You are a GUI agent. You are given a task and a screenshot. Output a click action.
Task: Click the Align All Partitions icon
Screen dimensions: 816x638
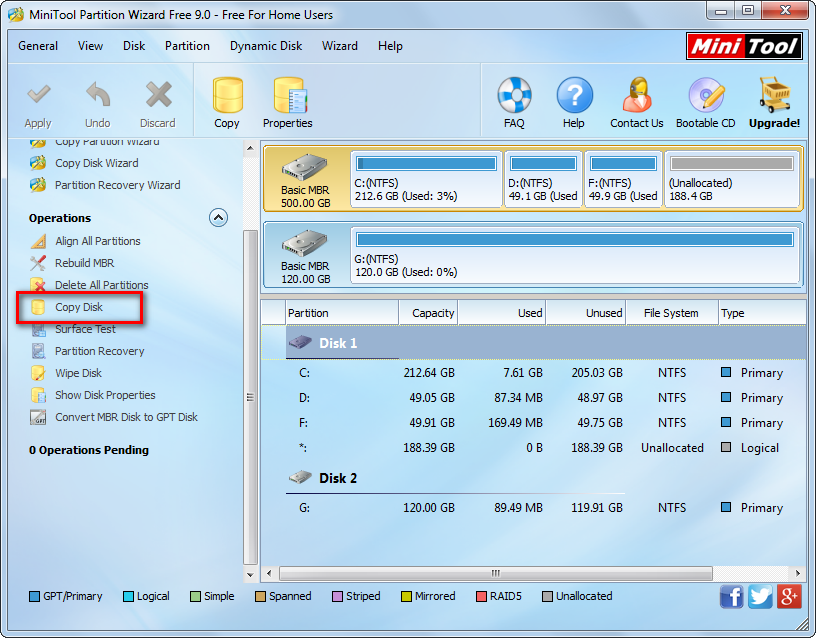pos(38,241)
